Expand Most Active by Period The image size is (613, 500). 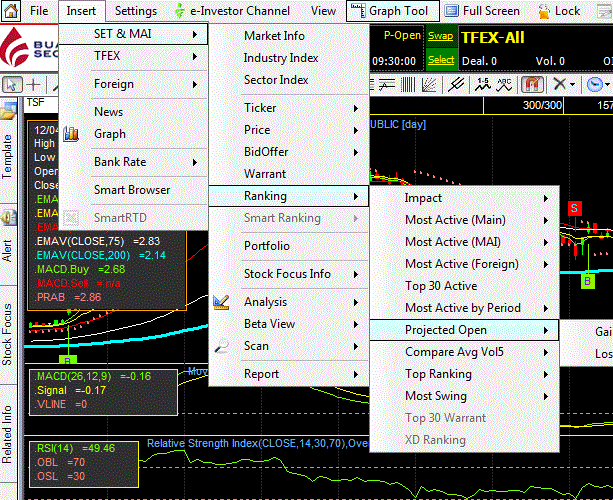[464, 308]
